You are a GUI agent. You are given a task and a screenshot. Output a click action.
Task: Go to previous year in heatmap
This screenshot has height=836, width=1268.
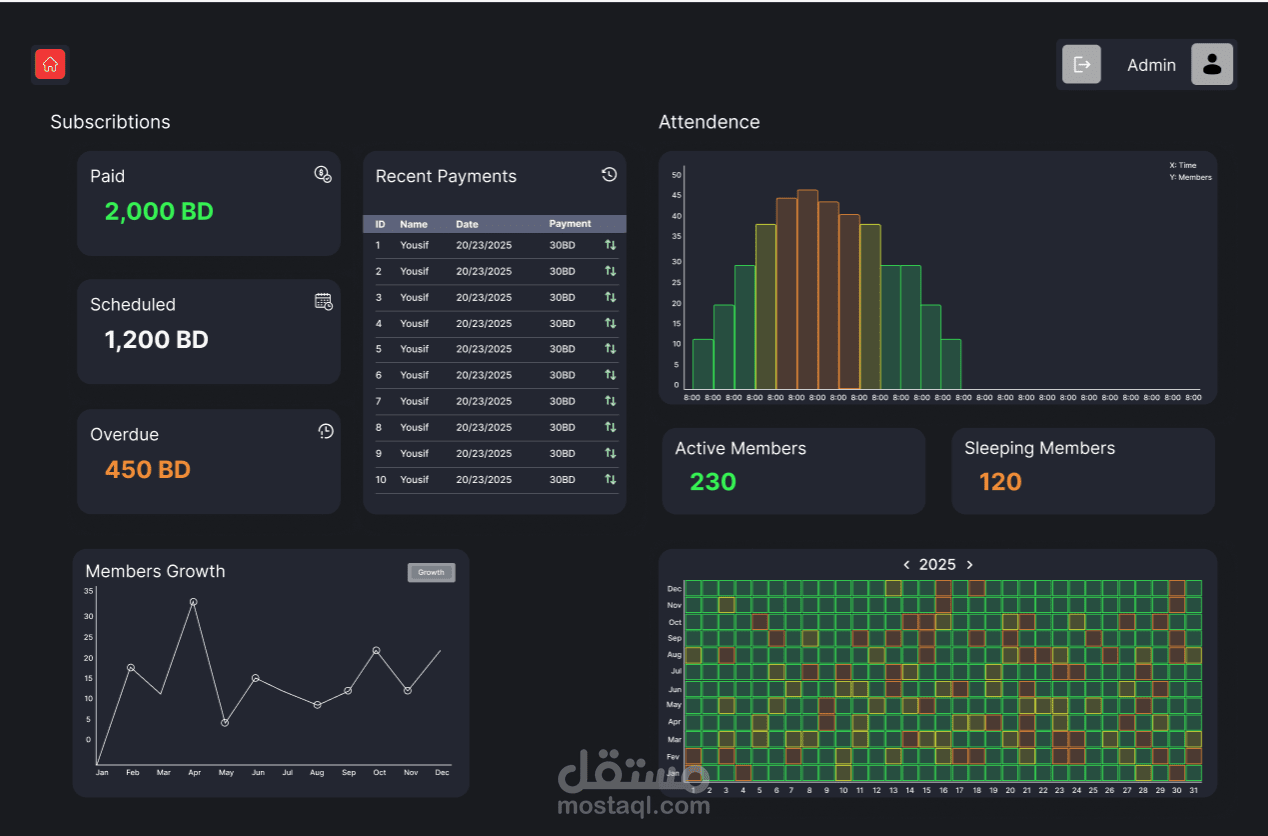click(906, 565)
